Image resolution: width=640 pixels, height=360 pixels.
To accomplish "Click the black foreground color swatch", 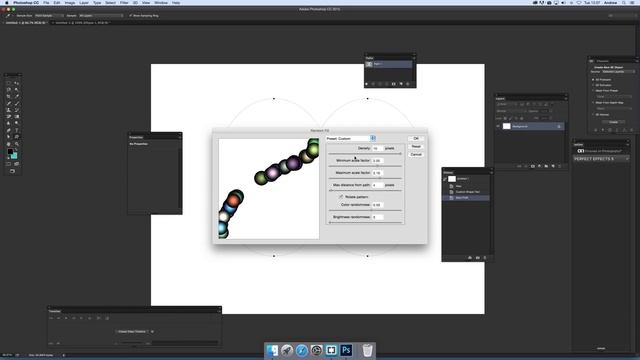I will [10, 152].
